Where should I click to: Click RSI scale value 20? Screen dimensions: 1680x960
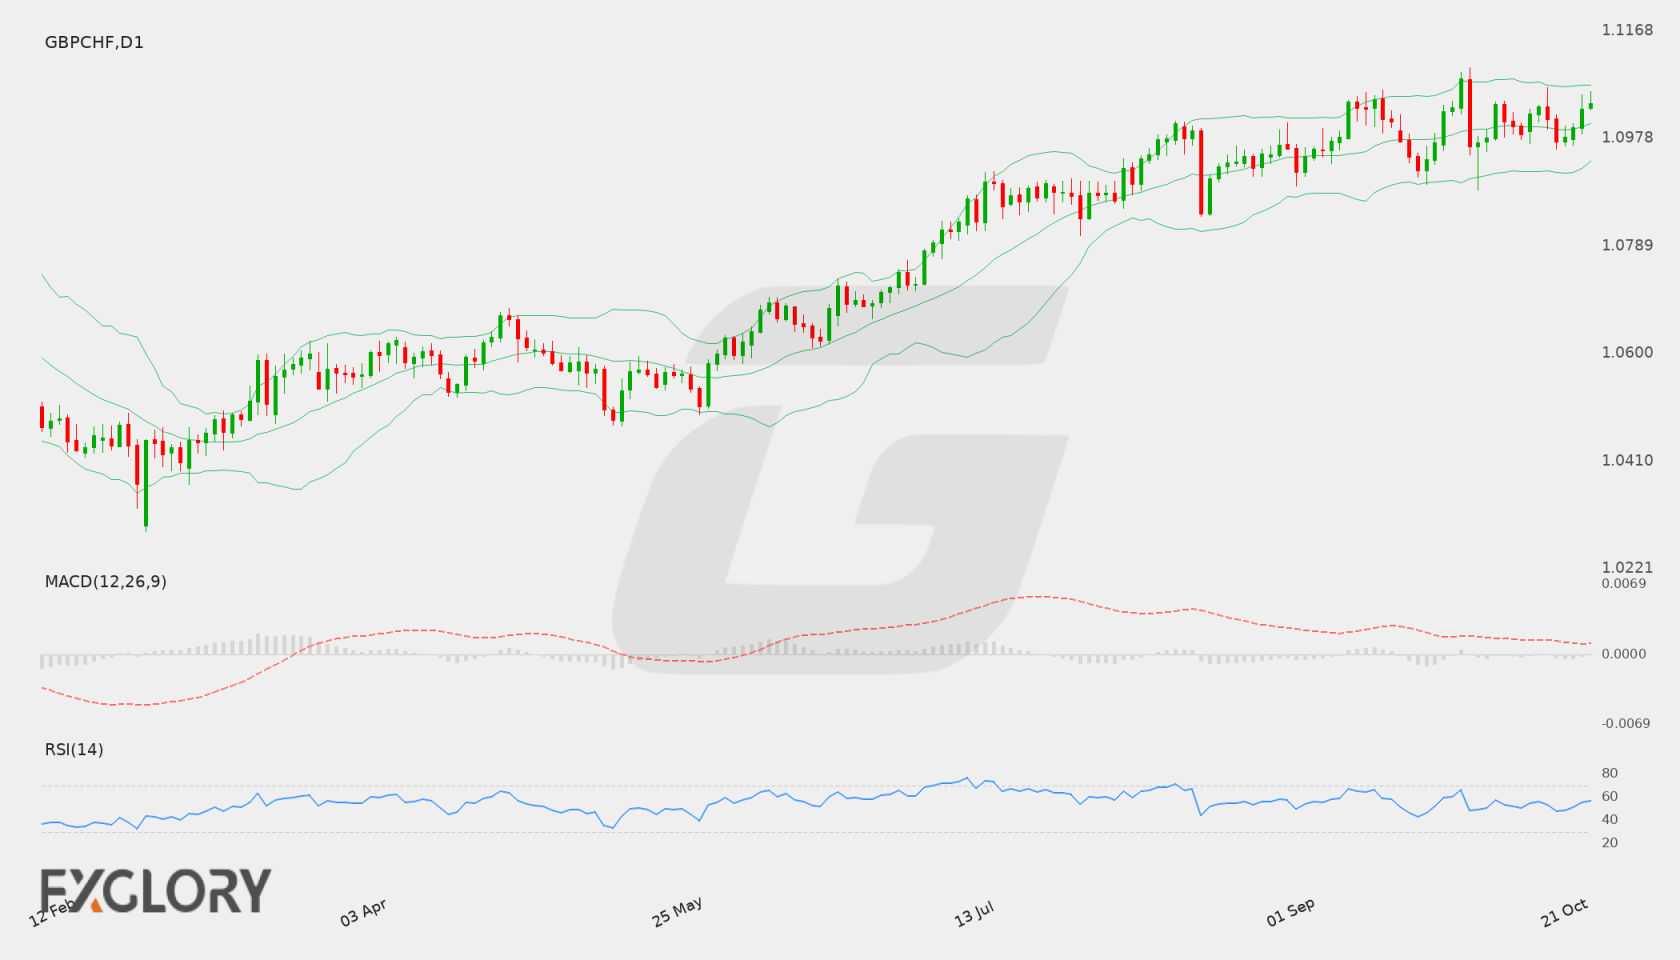tap(1610, 842)
